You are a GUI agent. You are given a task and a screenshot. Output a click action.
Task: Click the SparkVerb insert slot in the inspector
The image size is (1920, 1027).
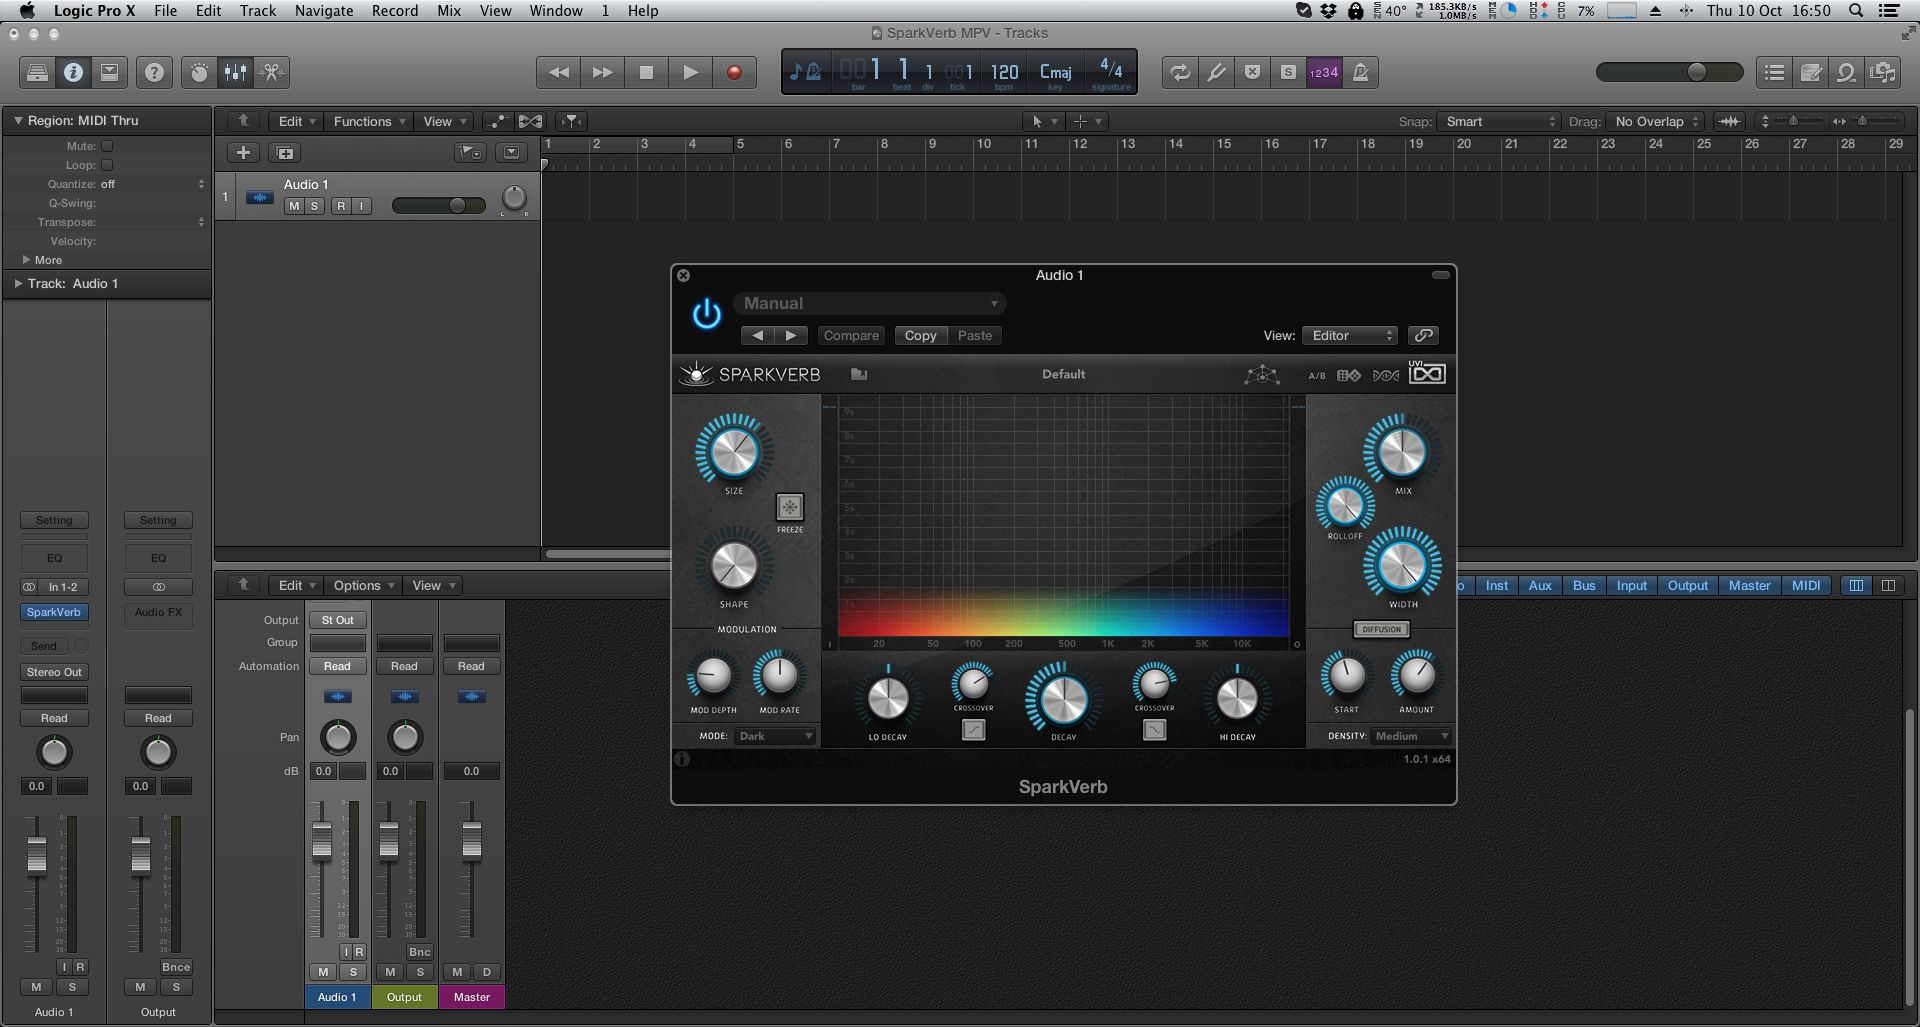click(x=54, y=612)
